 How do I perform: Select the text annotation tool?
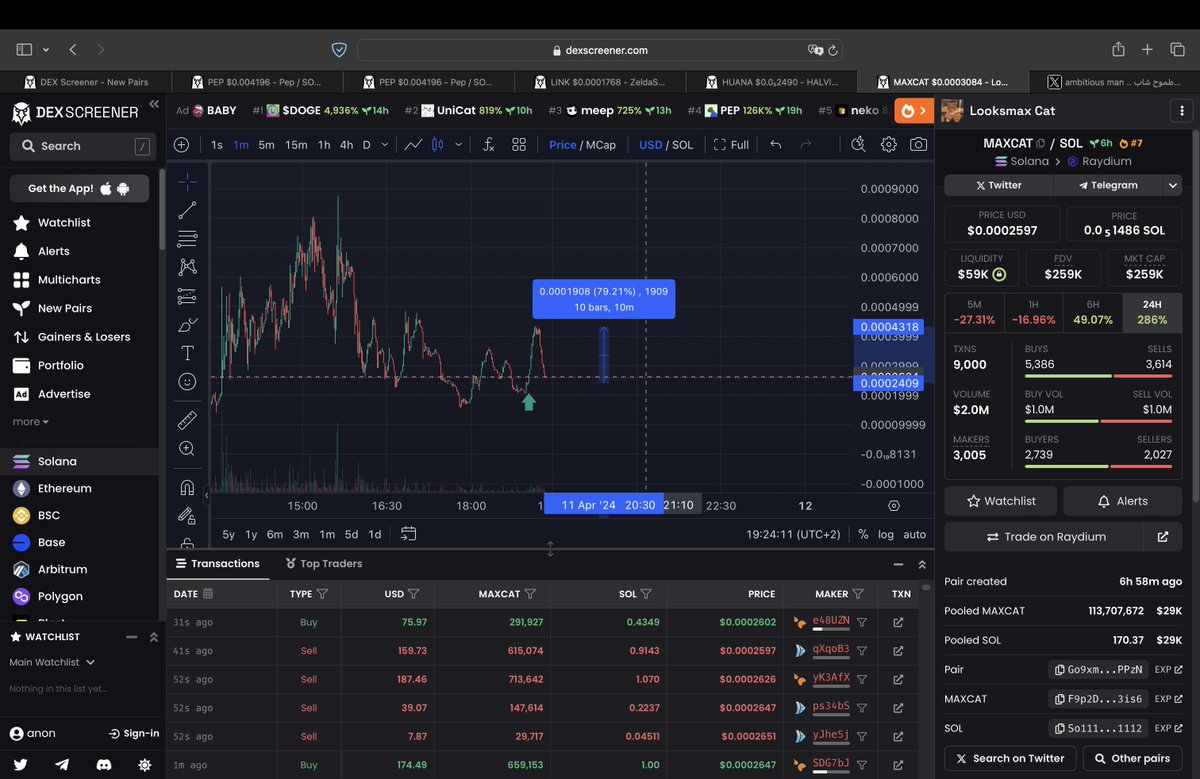[187, 353]
